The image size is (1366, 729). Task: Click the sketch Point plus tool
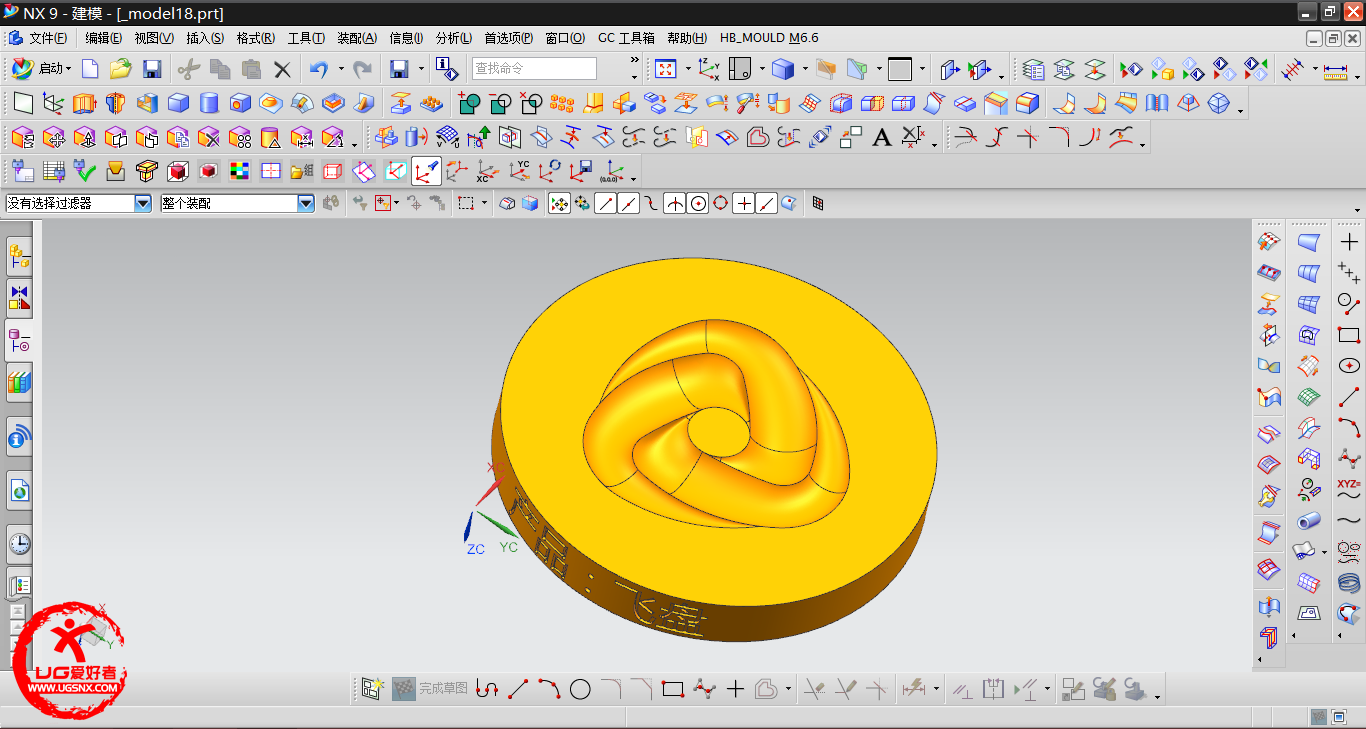click(x=735, y=689)
